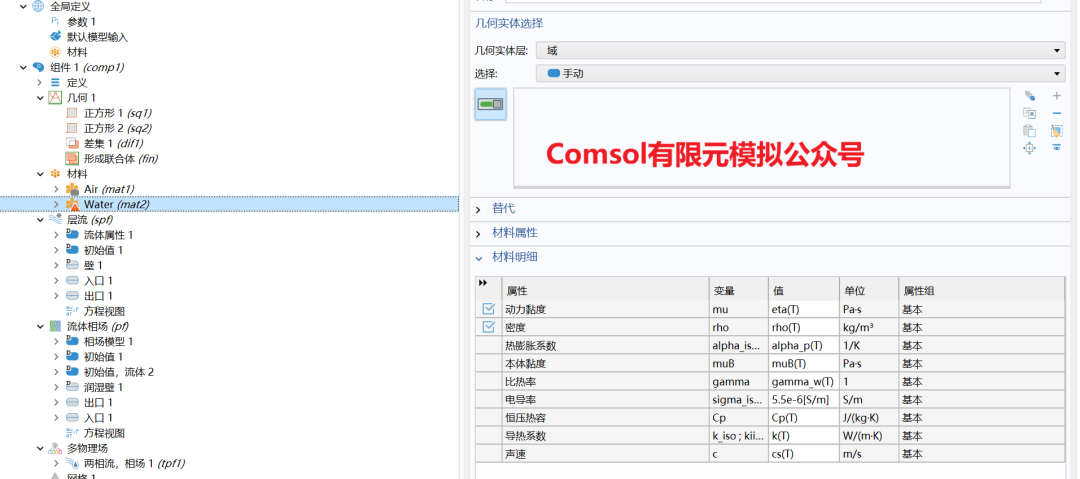Screen dimensions: 1080x479
Task: Collapse the 层流 (spf) node chevron
Action: (x=40, y=219)
